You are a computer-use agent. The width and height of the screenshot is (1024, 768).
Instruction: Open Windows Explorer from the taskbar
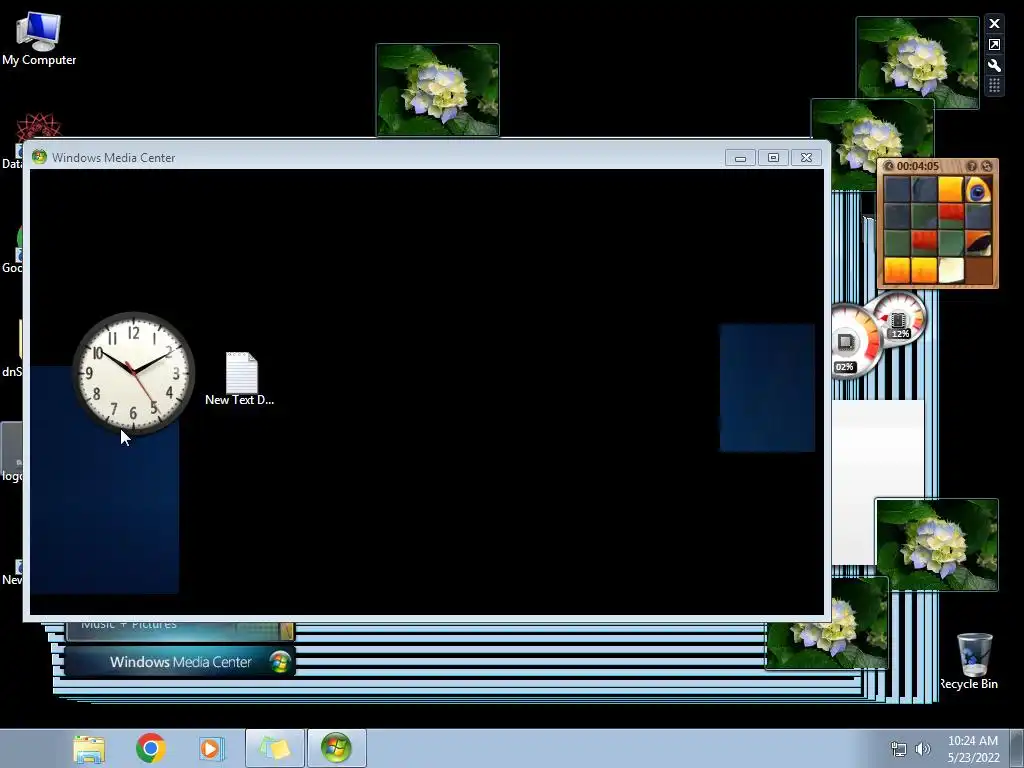coord(89,748)
